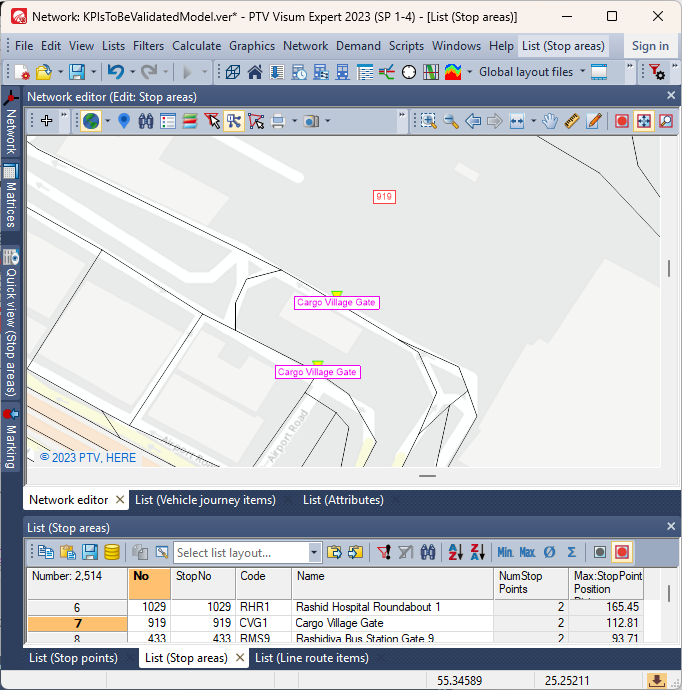Toggle the red marker button in Network editor toolbar

pos(622,121)
